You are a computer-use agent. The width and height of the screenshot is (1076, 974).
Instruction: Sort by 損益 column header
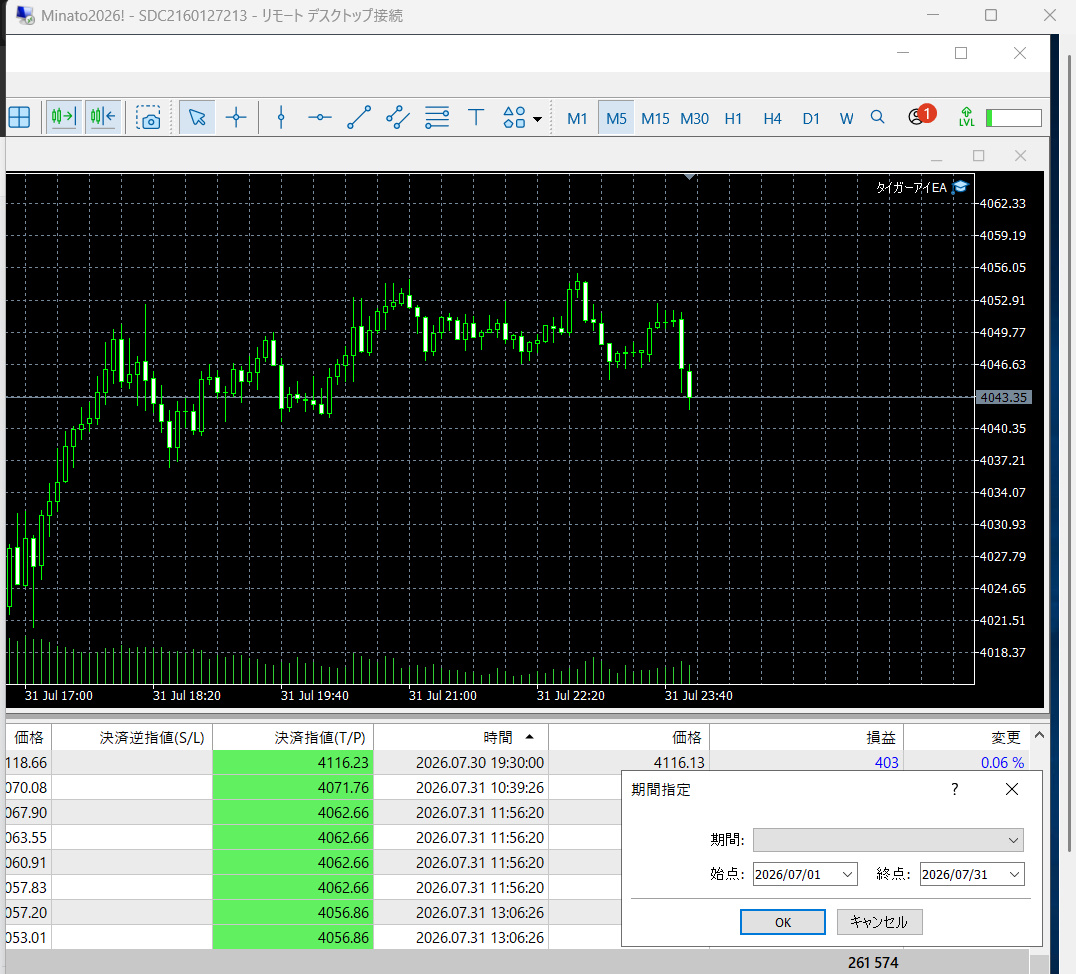tap(806, 737)
